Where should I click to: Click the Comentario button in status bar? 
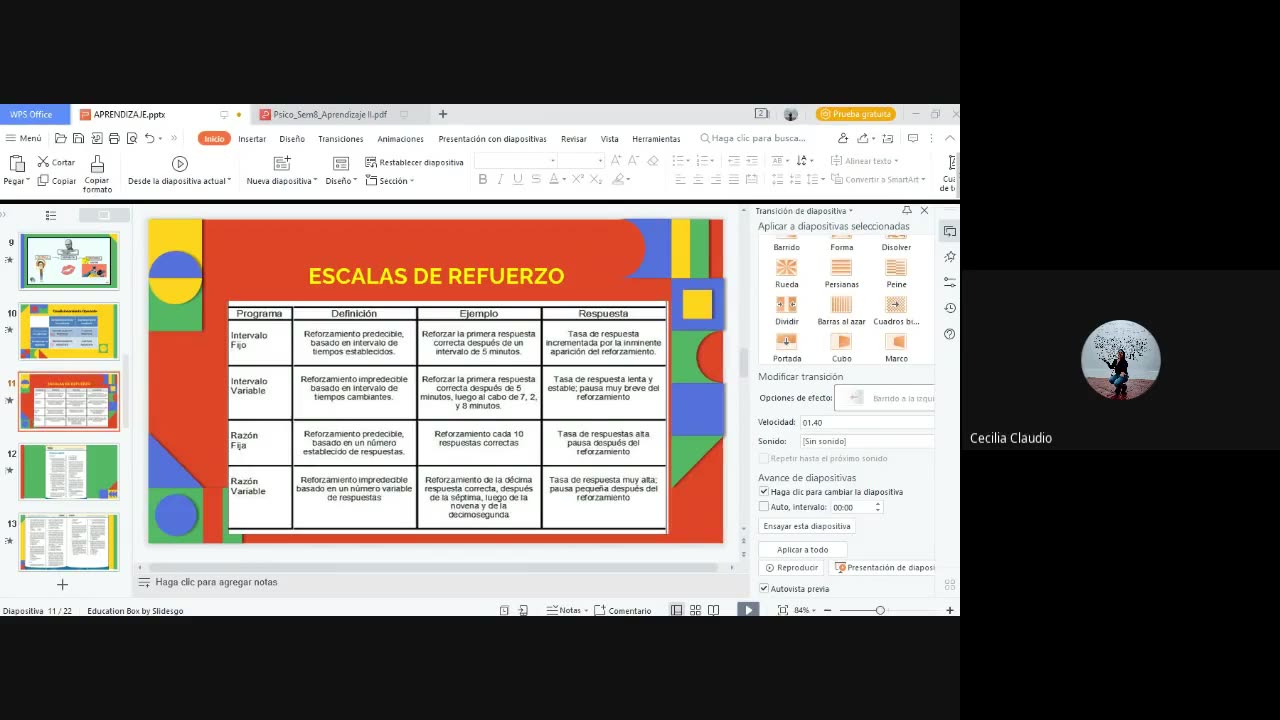click(x=622, y=610)
